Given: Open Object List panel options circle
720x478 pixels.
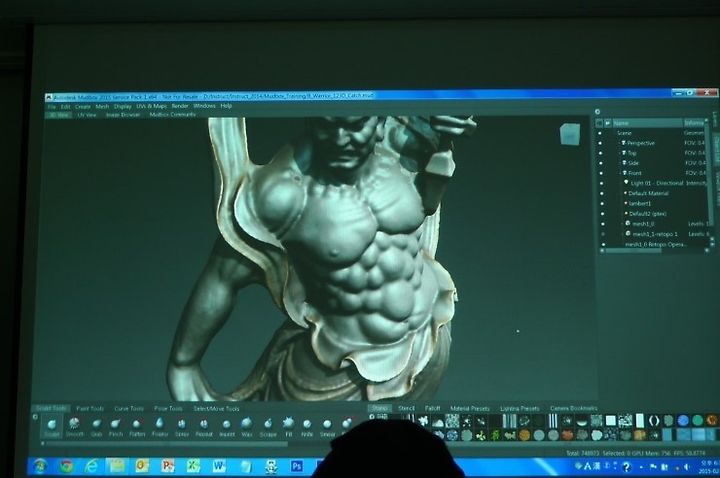Looking at the screenshot, I should coord(597,112).
